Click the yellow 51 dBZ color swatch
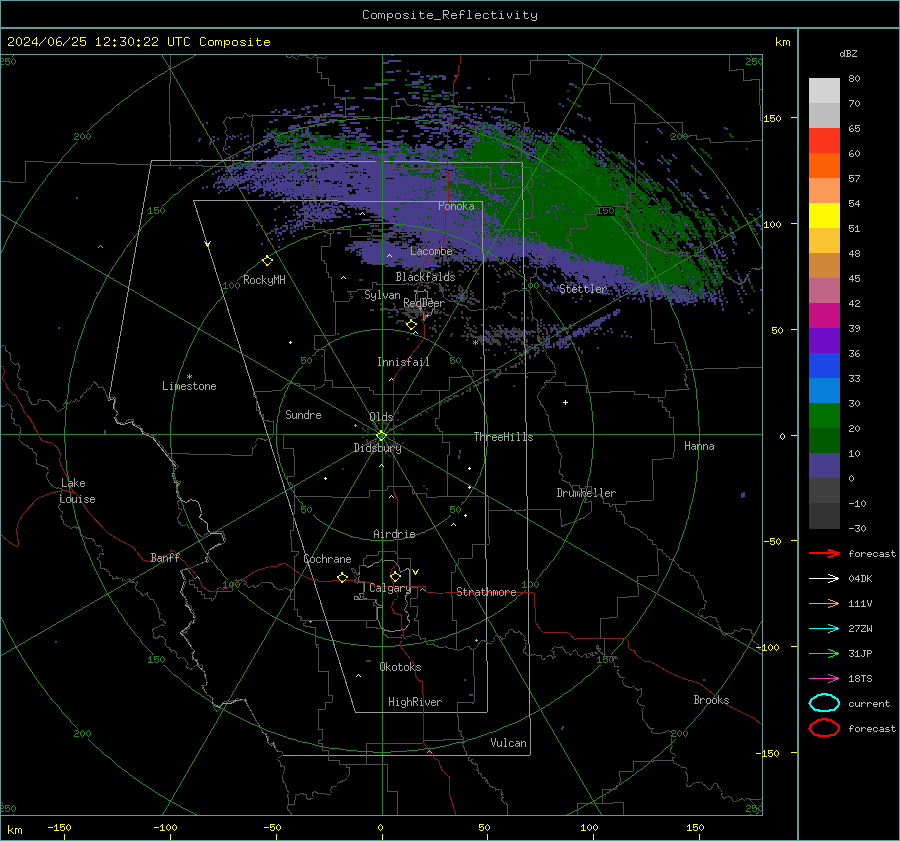 pos(824,215)
